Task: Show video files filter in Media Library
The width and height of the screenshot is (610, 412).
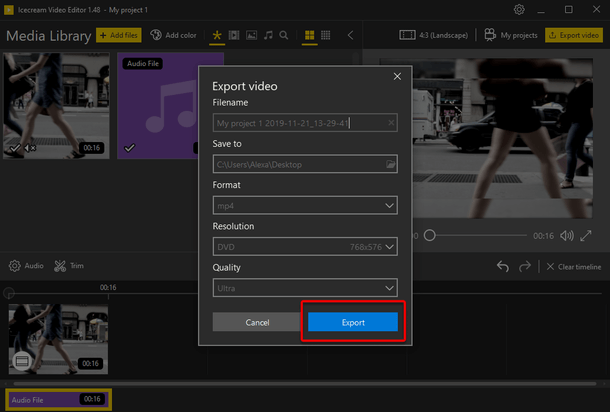Action: 234,35
